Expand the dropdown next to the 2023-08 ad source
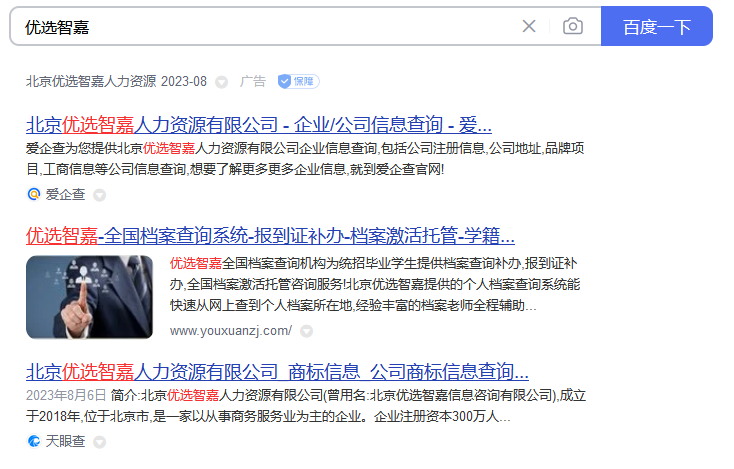 (x=221, y=82)
